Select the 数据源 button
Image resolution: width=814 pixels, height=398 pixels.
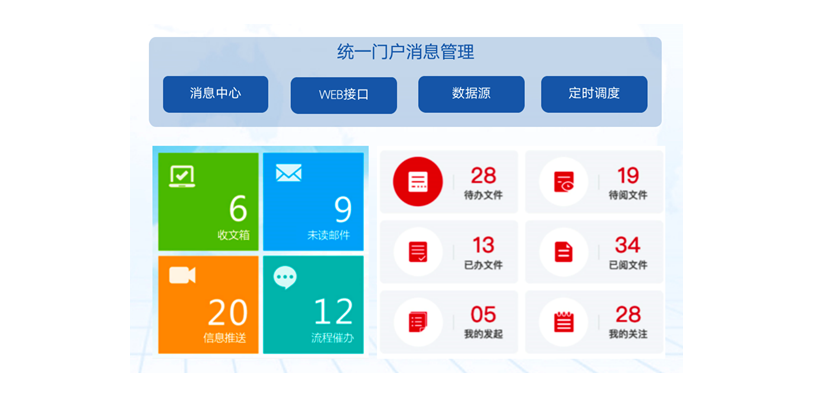(471, 94)
